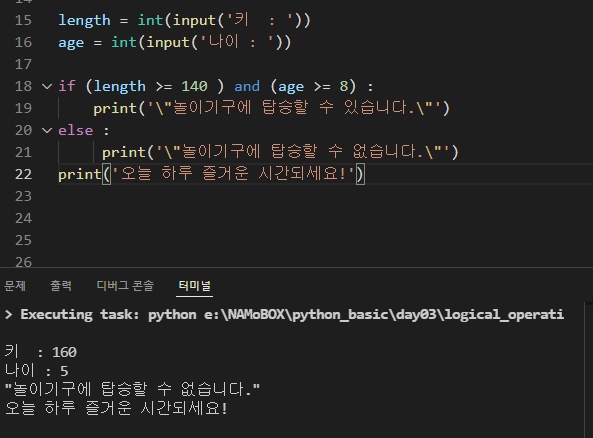Click terminal output '키 : 160'

pyautogui.click(x=40, y=352)
